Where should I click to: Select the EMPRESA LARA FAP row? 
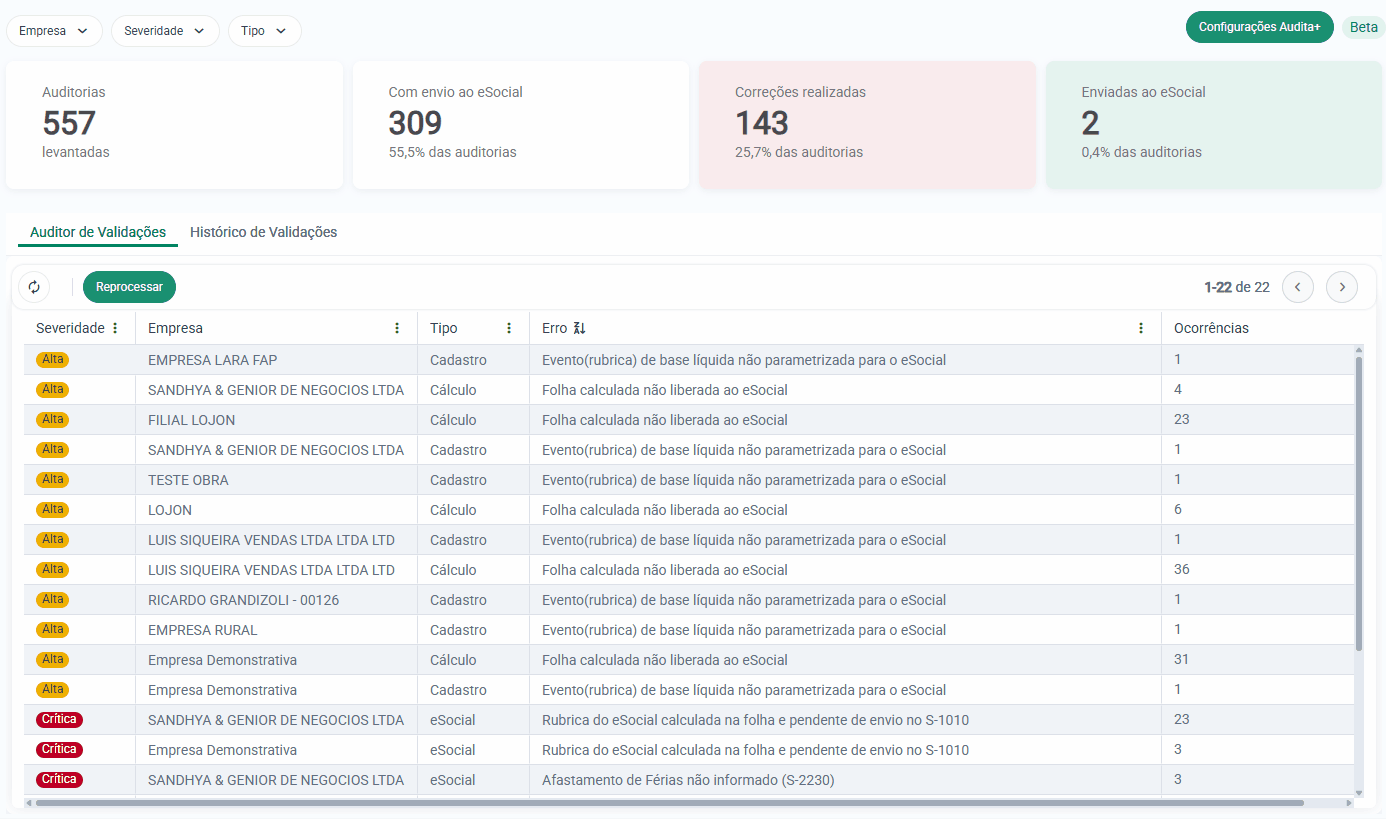click(x=689, y=360)
